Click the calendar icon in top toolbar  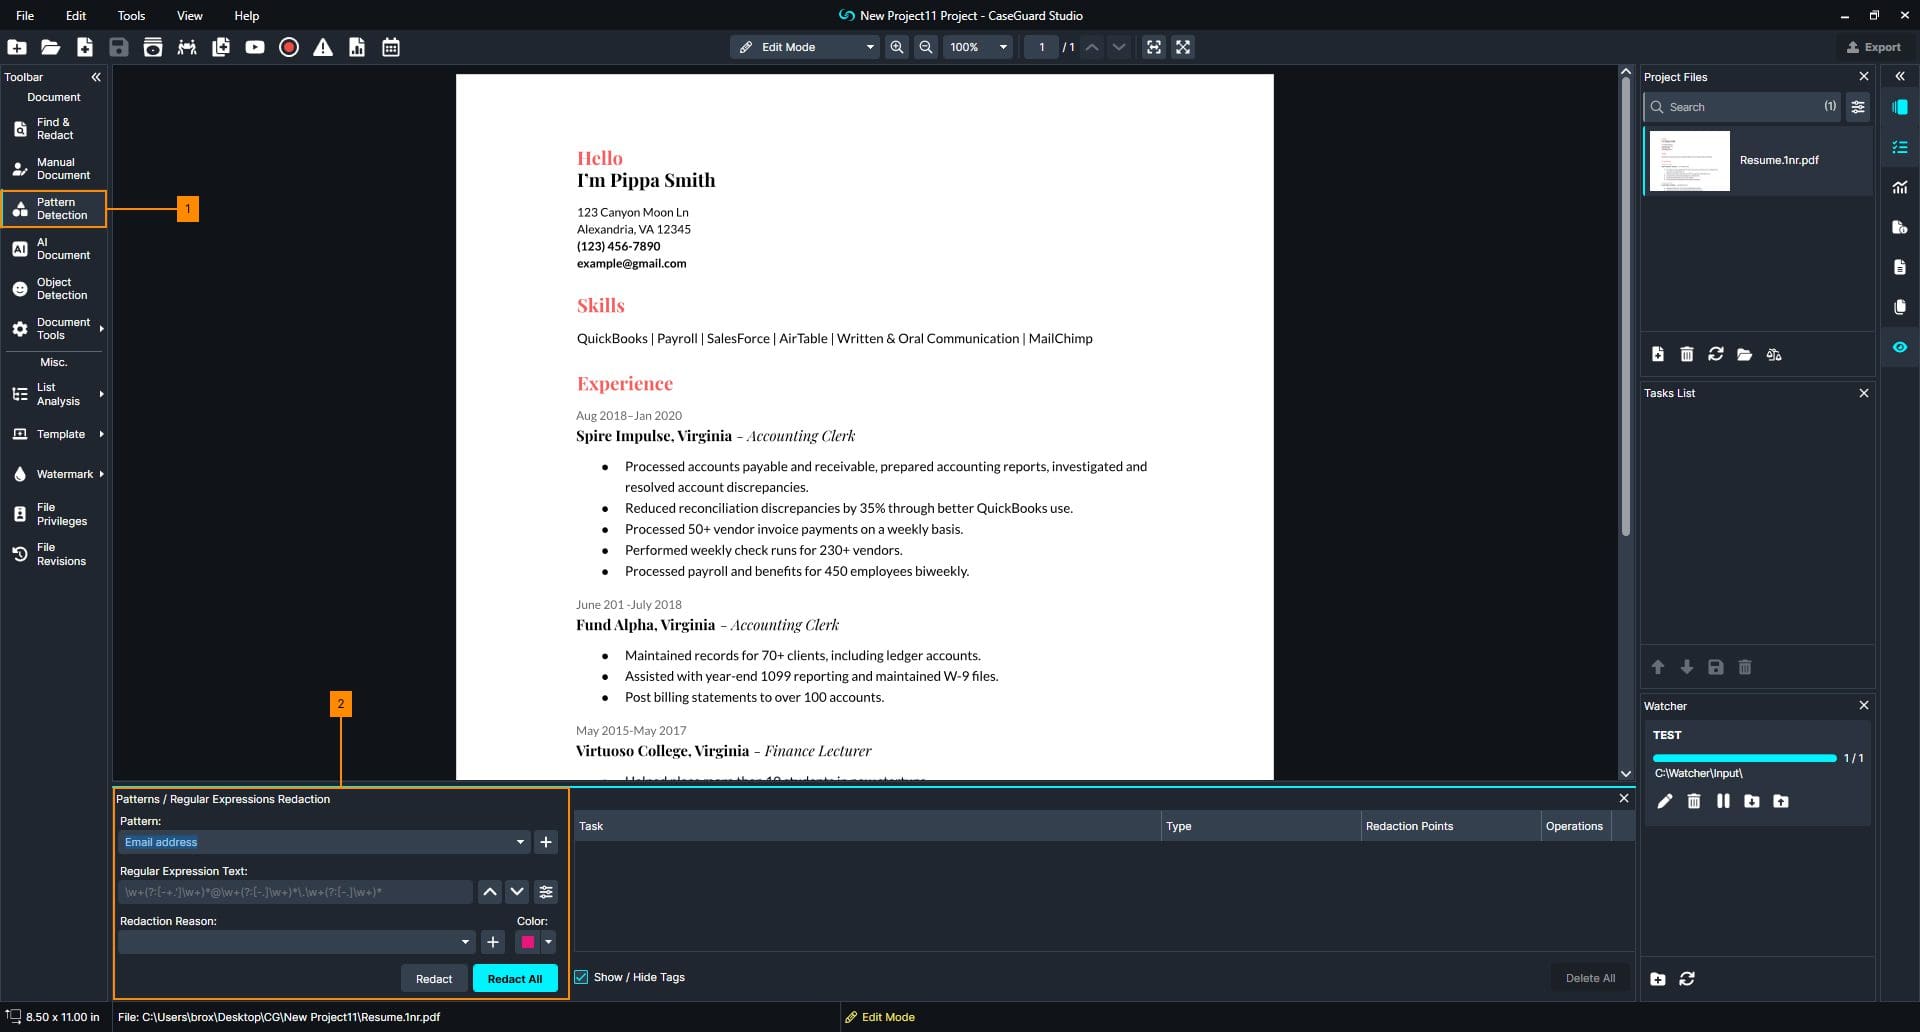point(391,47)
